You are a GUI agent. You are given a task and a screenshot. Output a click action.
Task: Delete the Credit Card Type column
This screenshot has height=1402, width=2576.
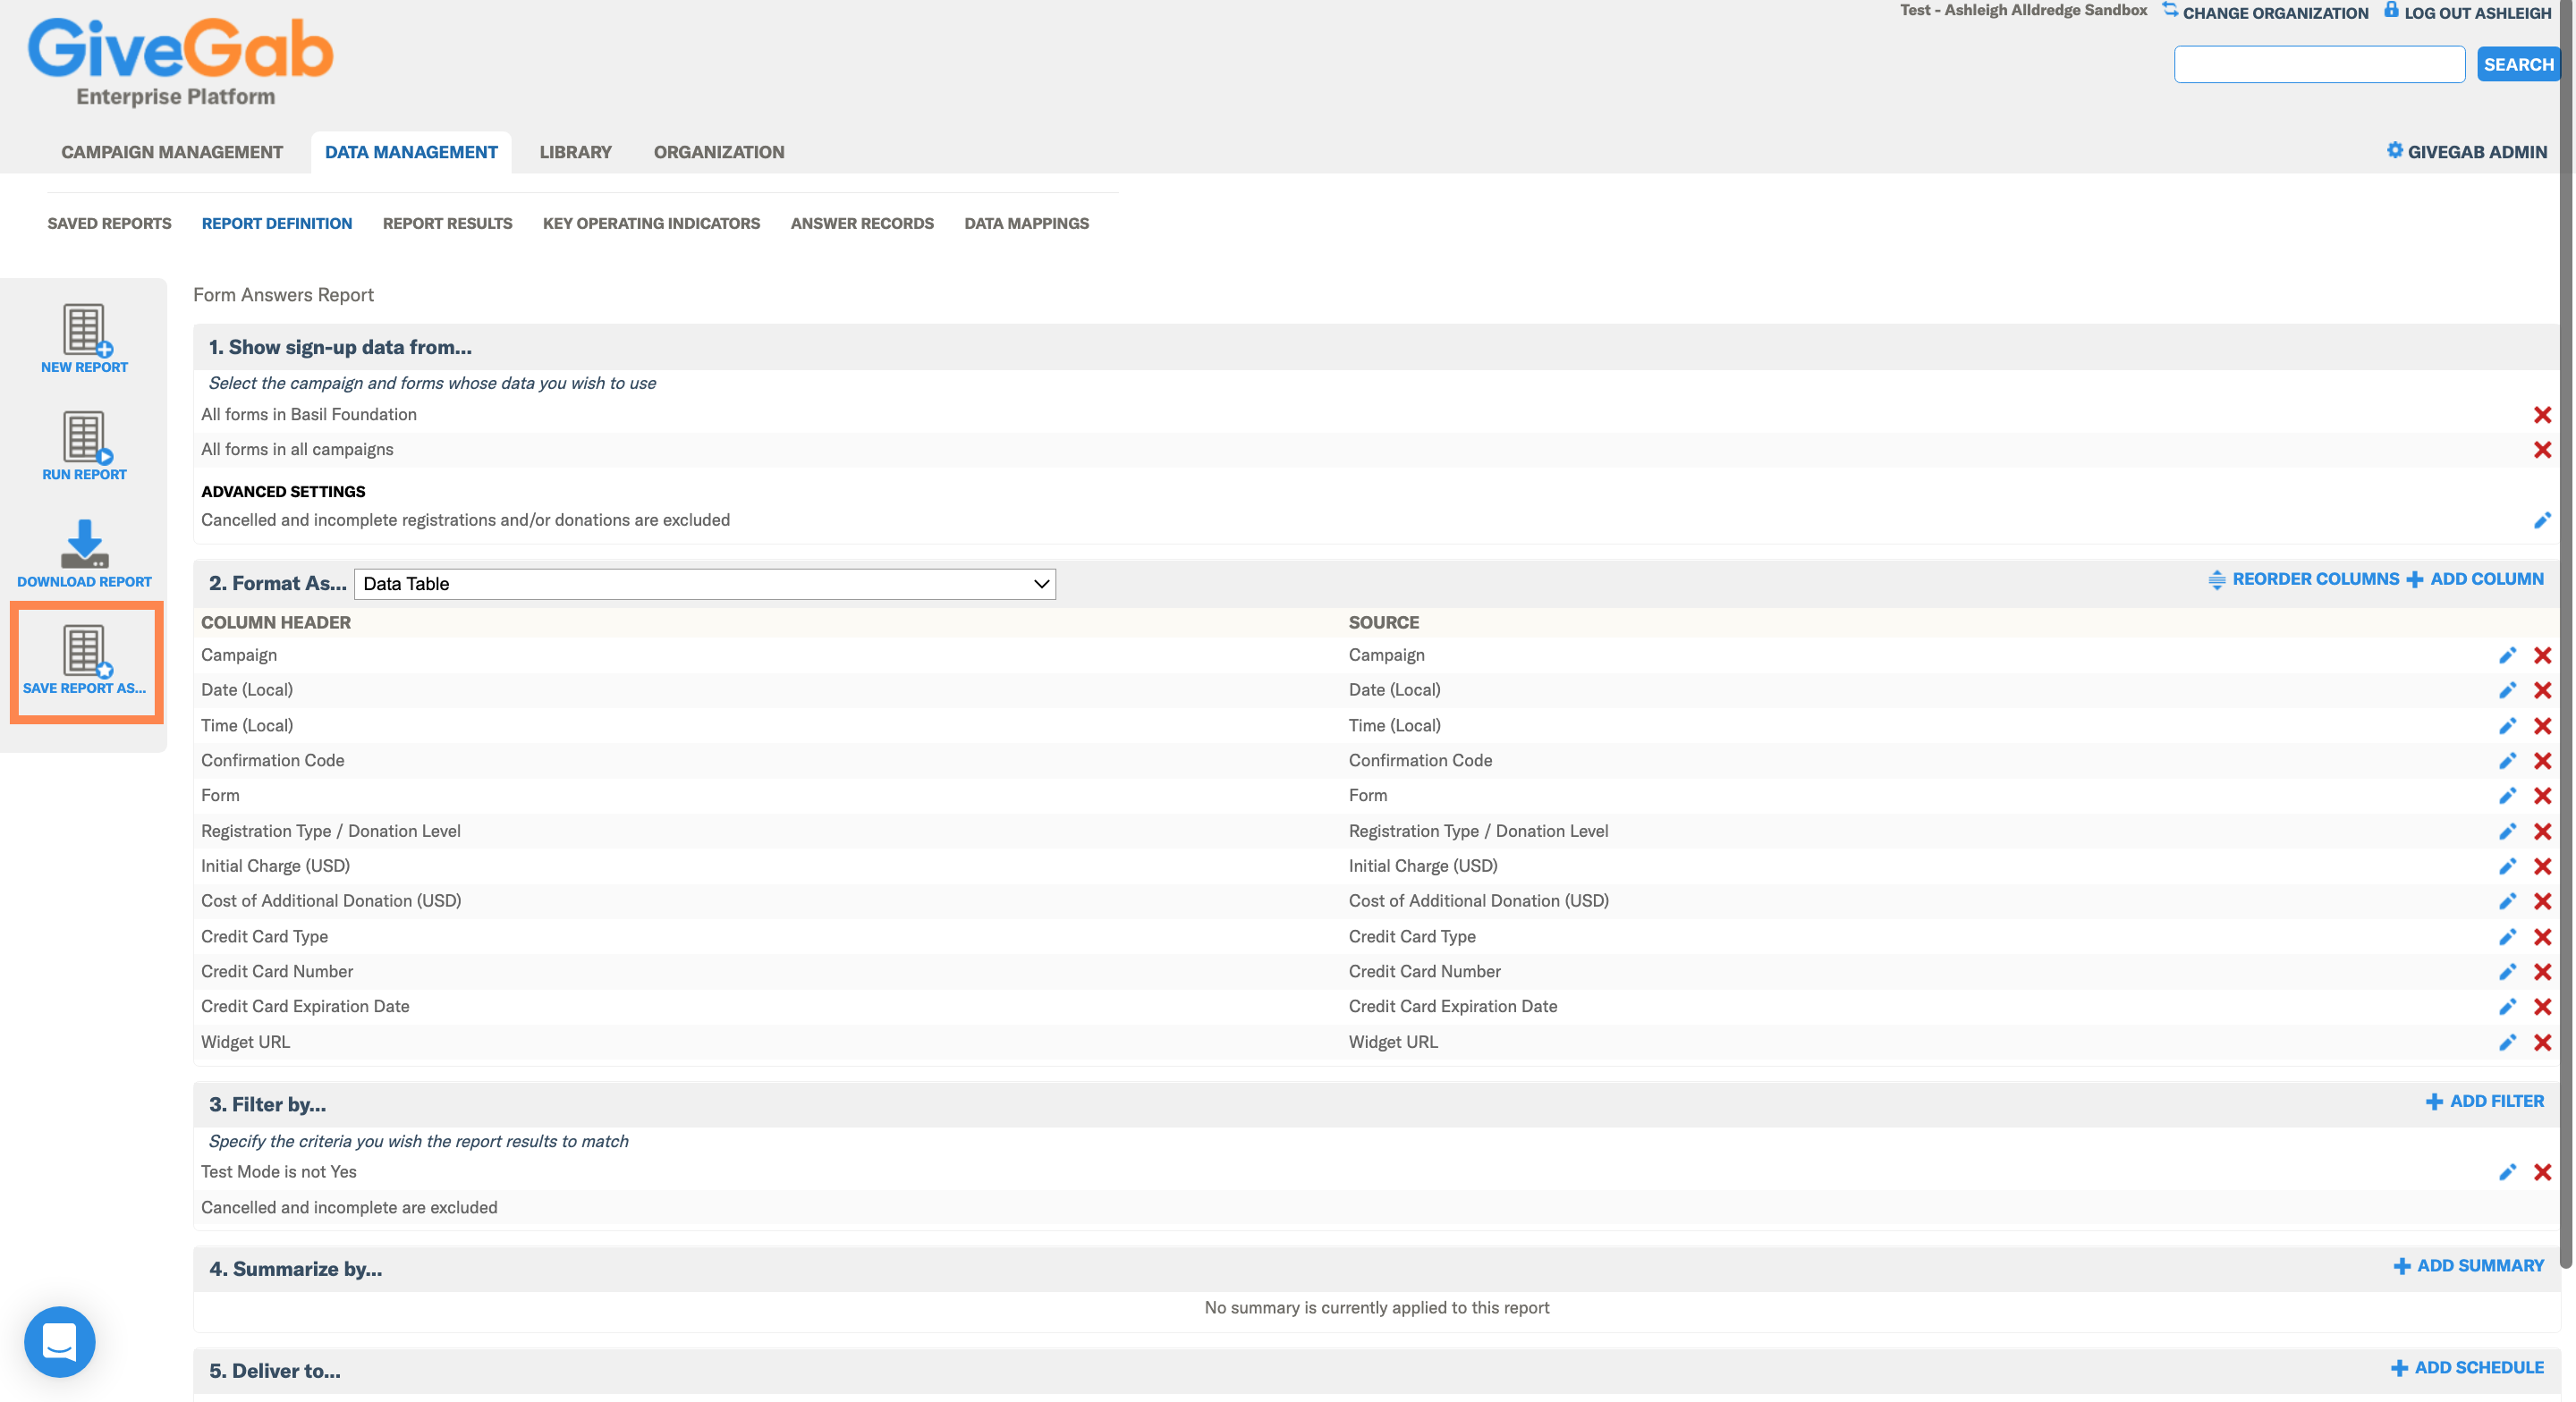click(2542, 937)
